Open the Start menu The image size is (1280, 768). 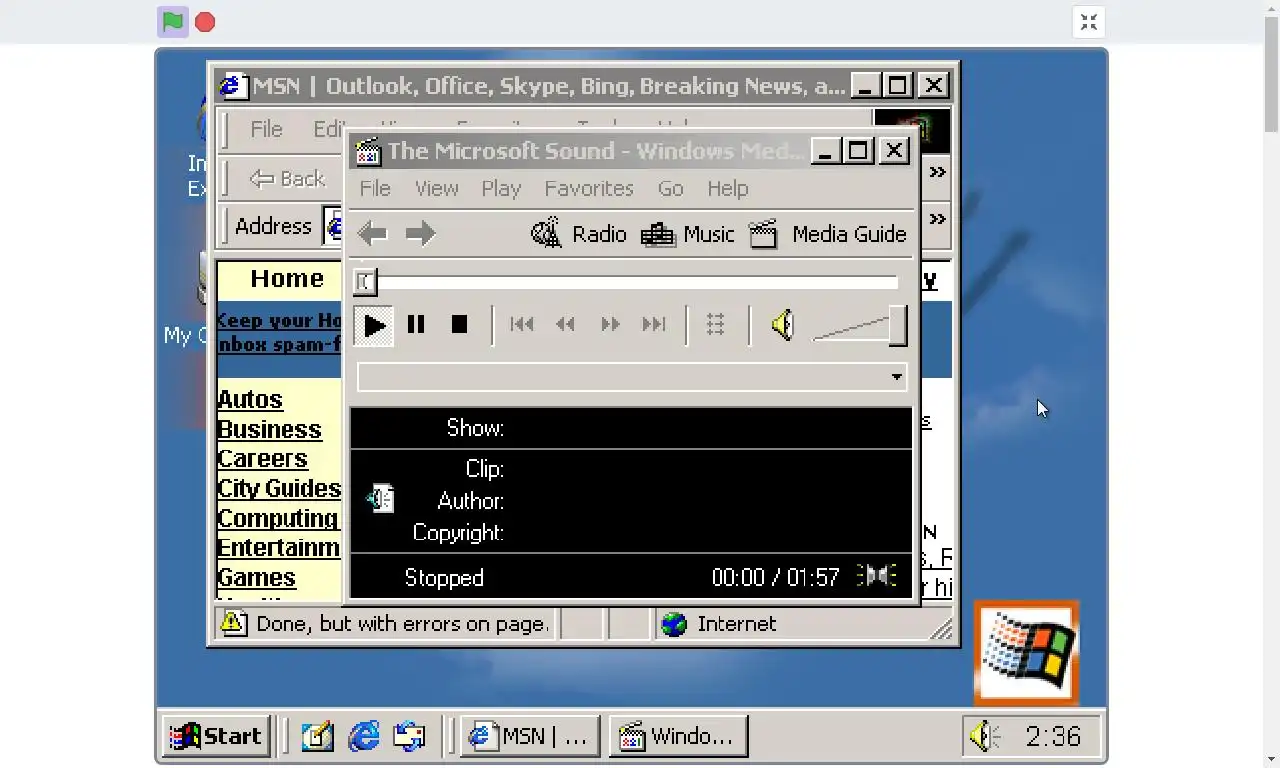[x=217, y=737]
